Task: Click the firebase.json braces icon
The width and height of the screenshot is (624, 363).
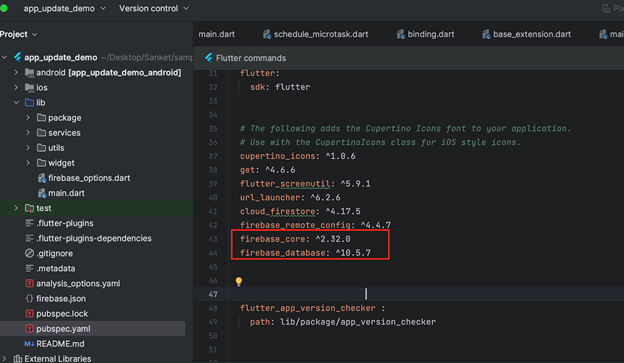Action: coord(29,299)
